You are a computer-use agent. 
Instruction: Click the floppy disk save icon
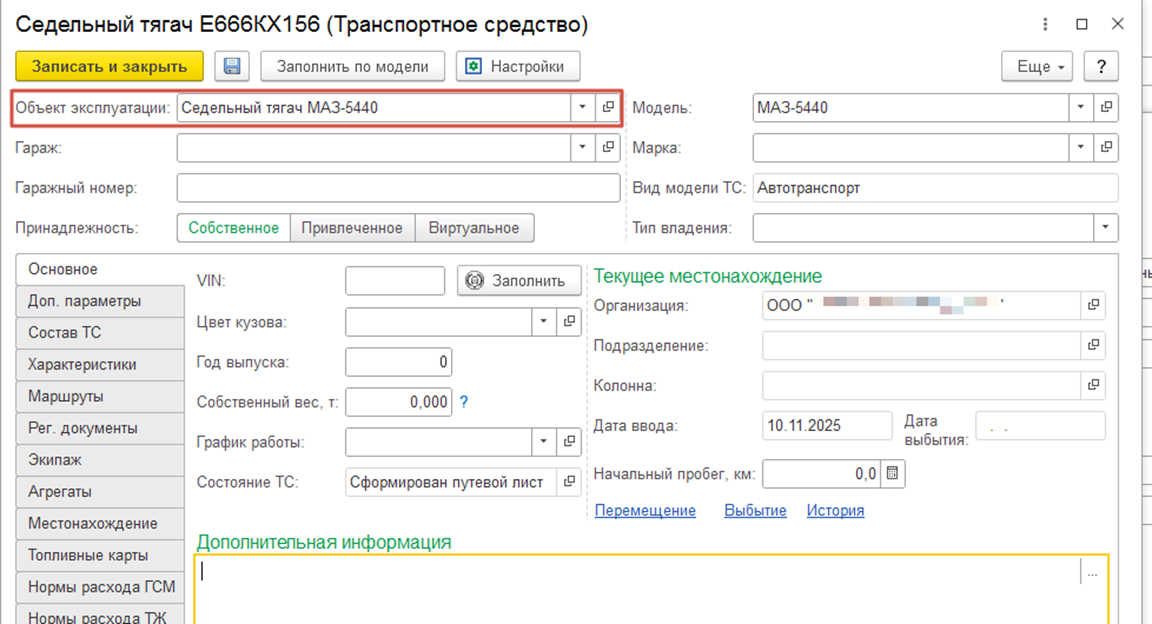(231, 66)
